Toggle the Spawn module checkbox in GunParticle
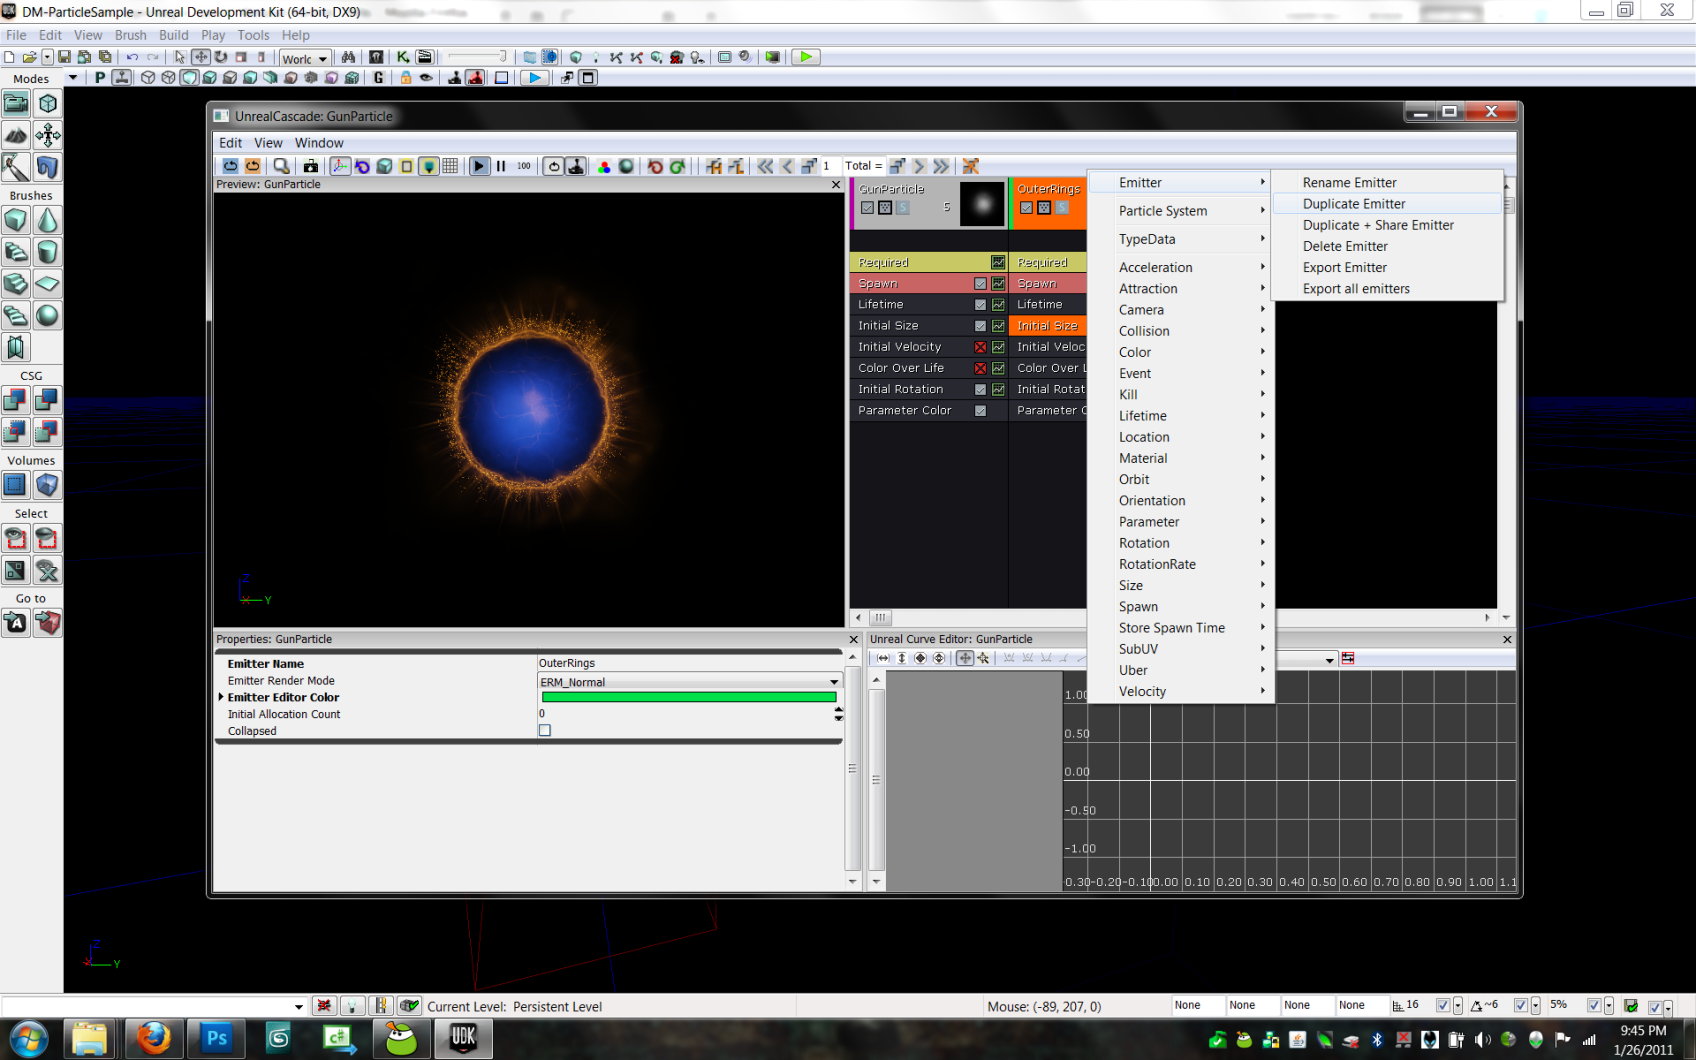This screenshot has width=1696, height=1060. click(980, 284)
